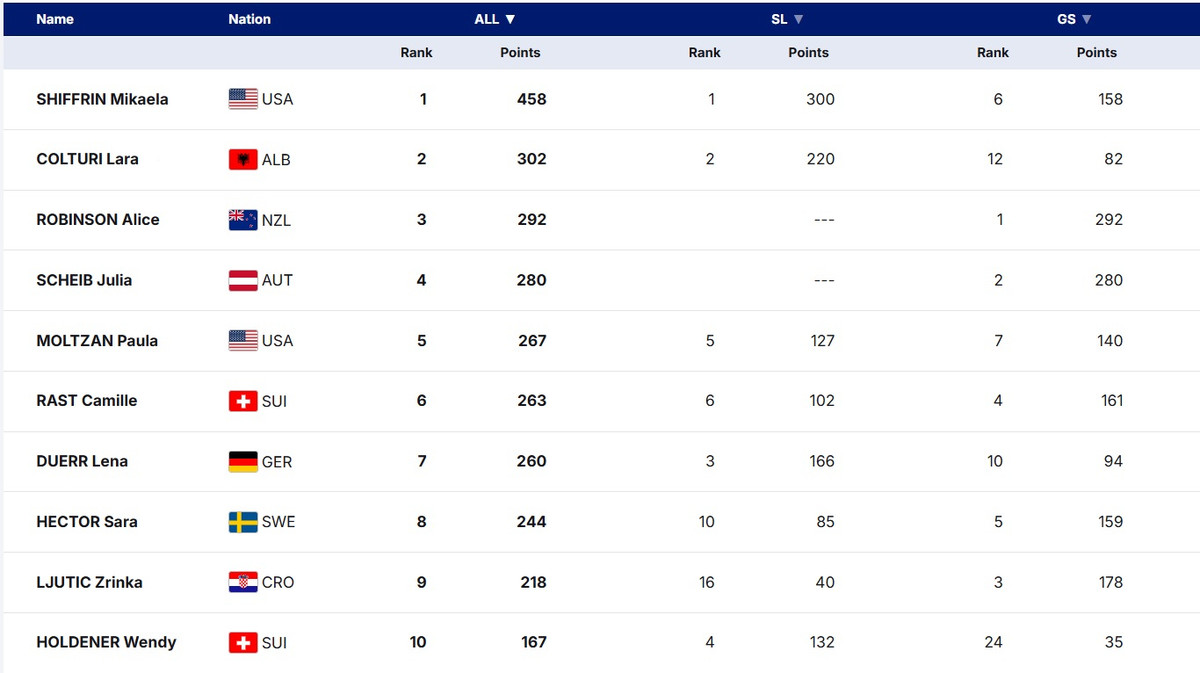Click Holdener's Switzerland flag icon
The width and height of the screenshot is (1200, 673).
[x=243, y=643]
